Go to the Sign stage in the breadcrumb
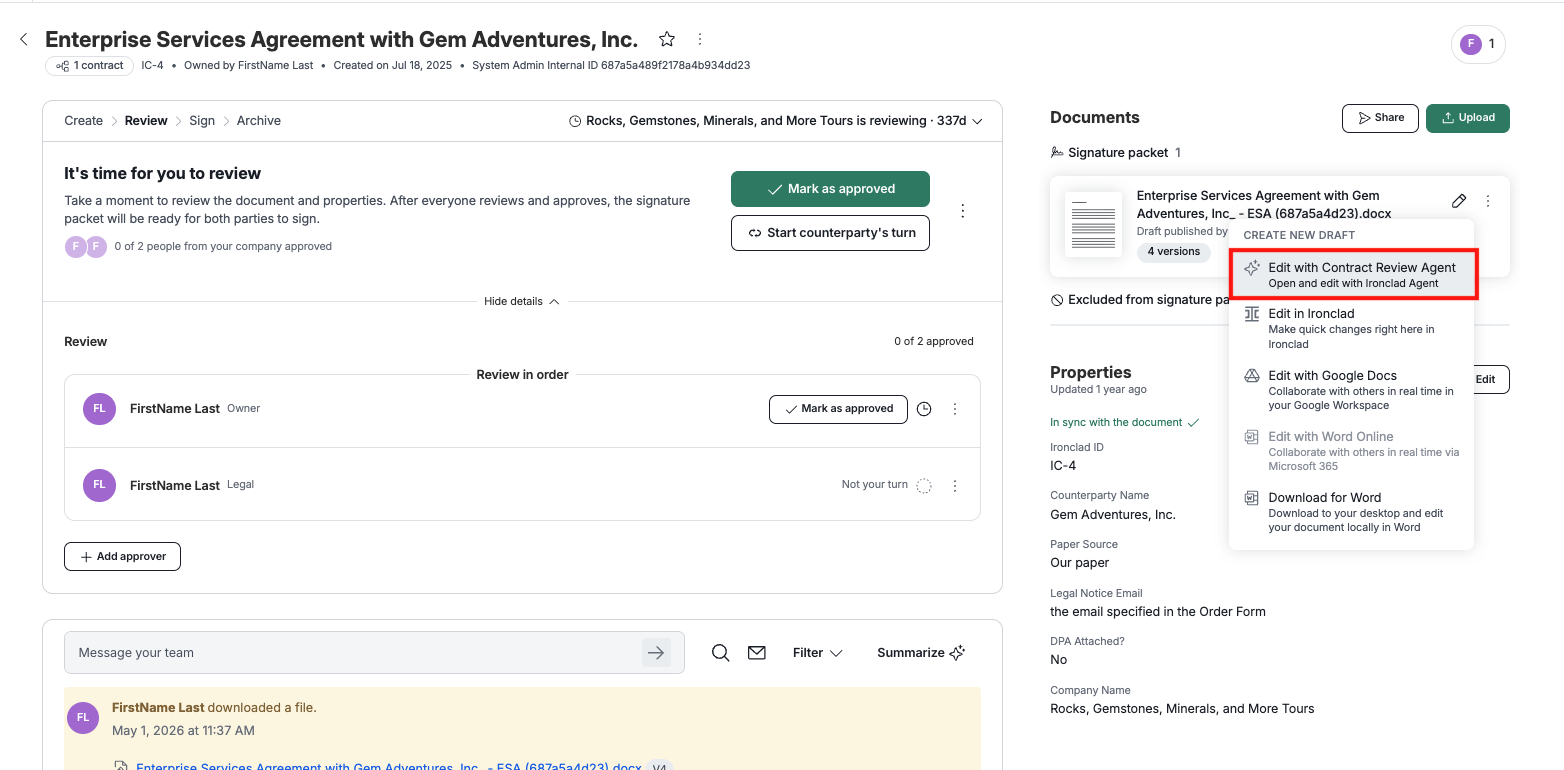1564x770 pixels. (x=202, y=121)
